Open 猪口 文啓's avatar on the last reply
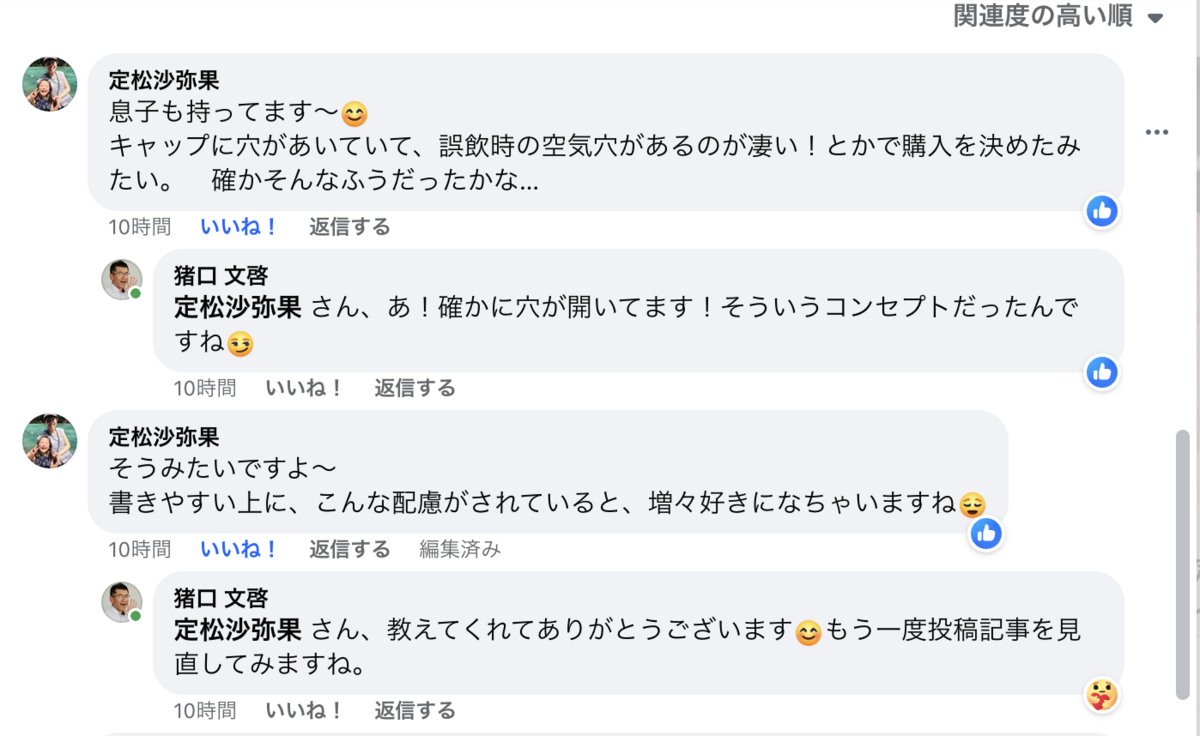The image size is (1200, 736). [122, 602]
